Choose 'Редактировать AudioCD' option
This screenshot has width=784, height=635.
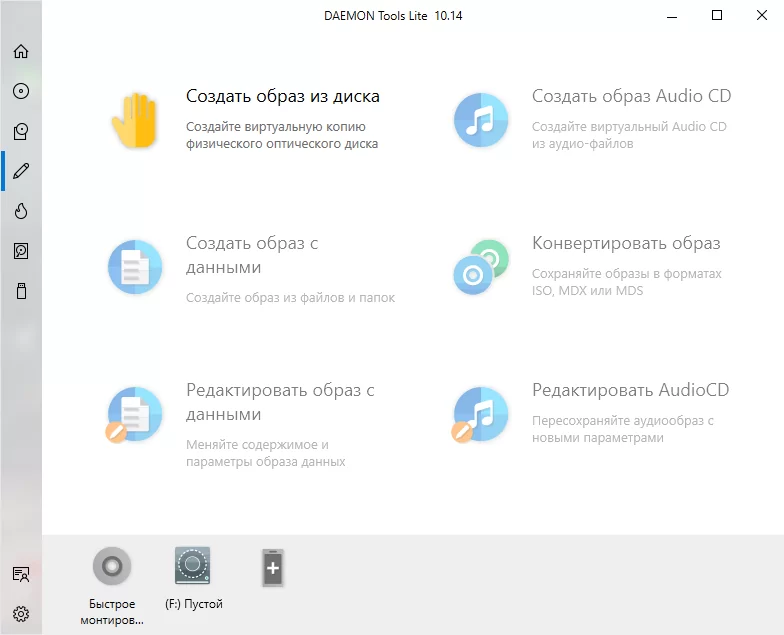630,390
